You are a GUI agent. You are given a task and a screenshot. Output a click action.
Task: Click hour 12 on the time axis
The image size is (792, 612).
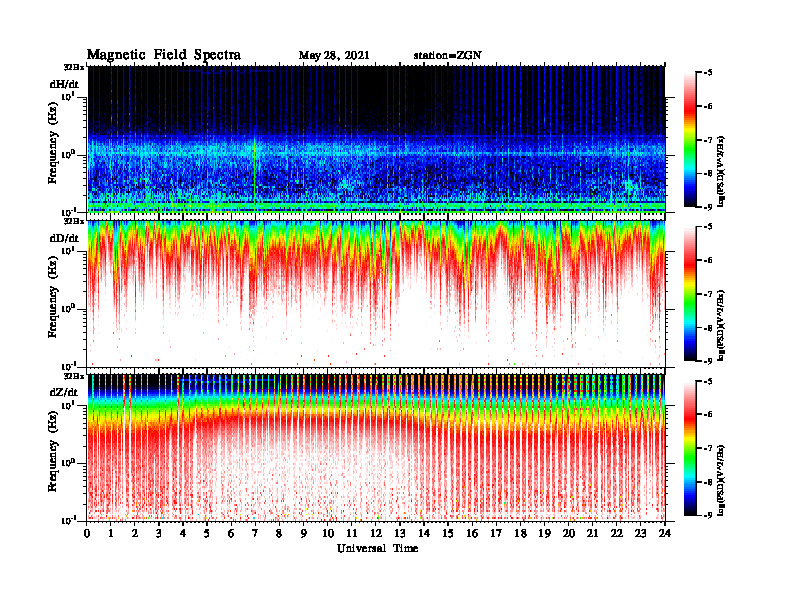[x=376, y=534]
